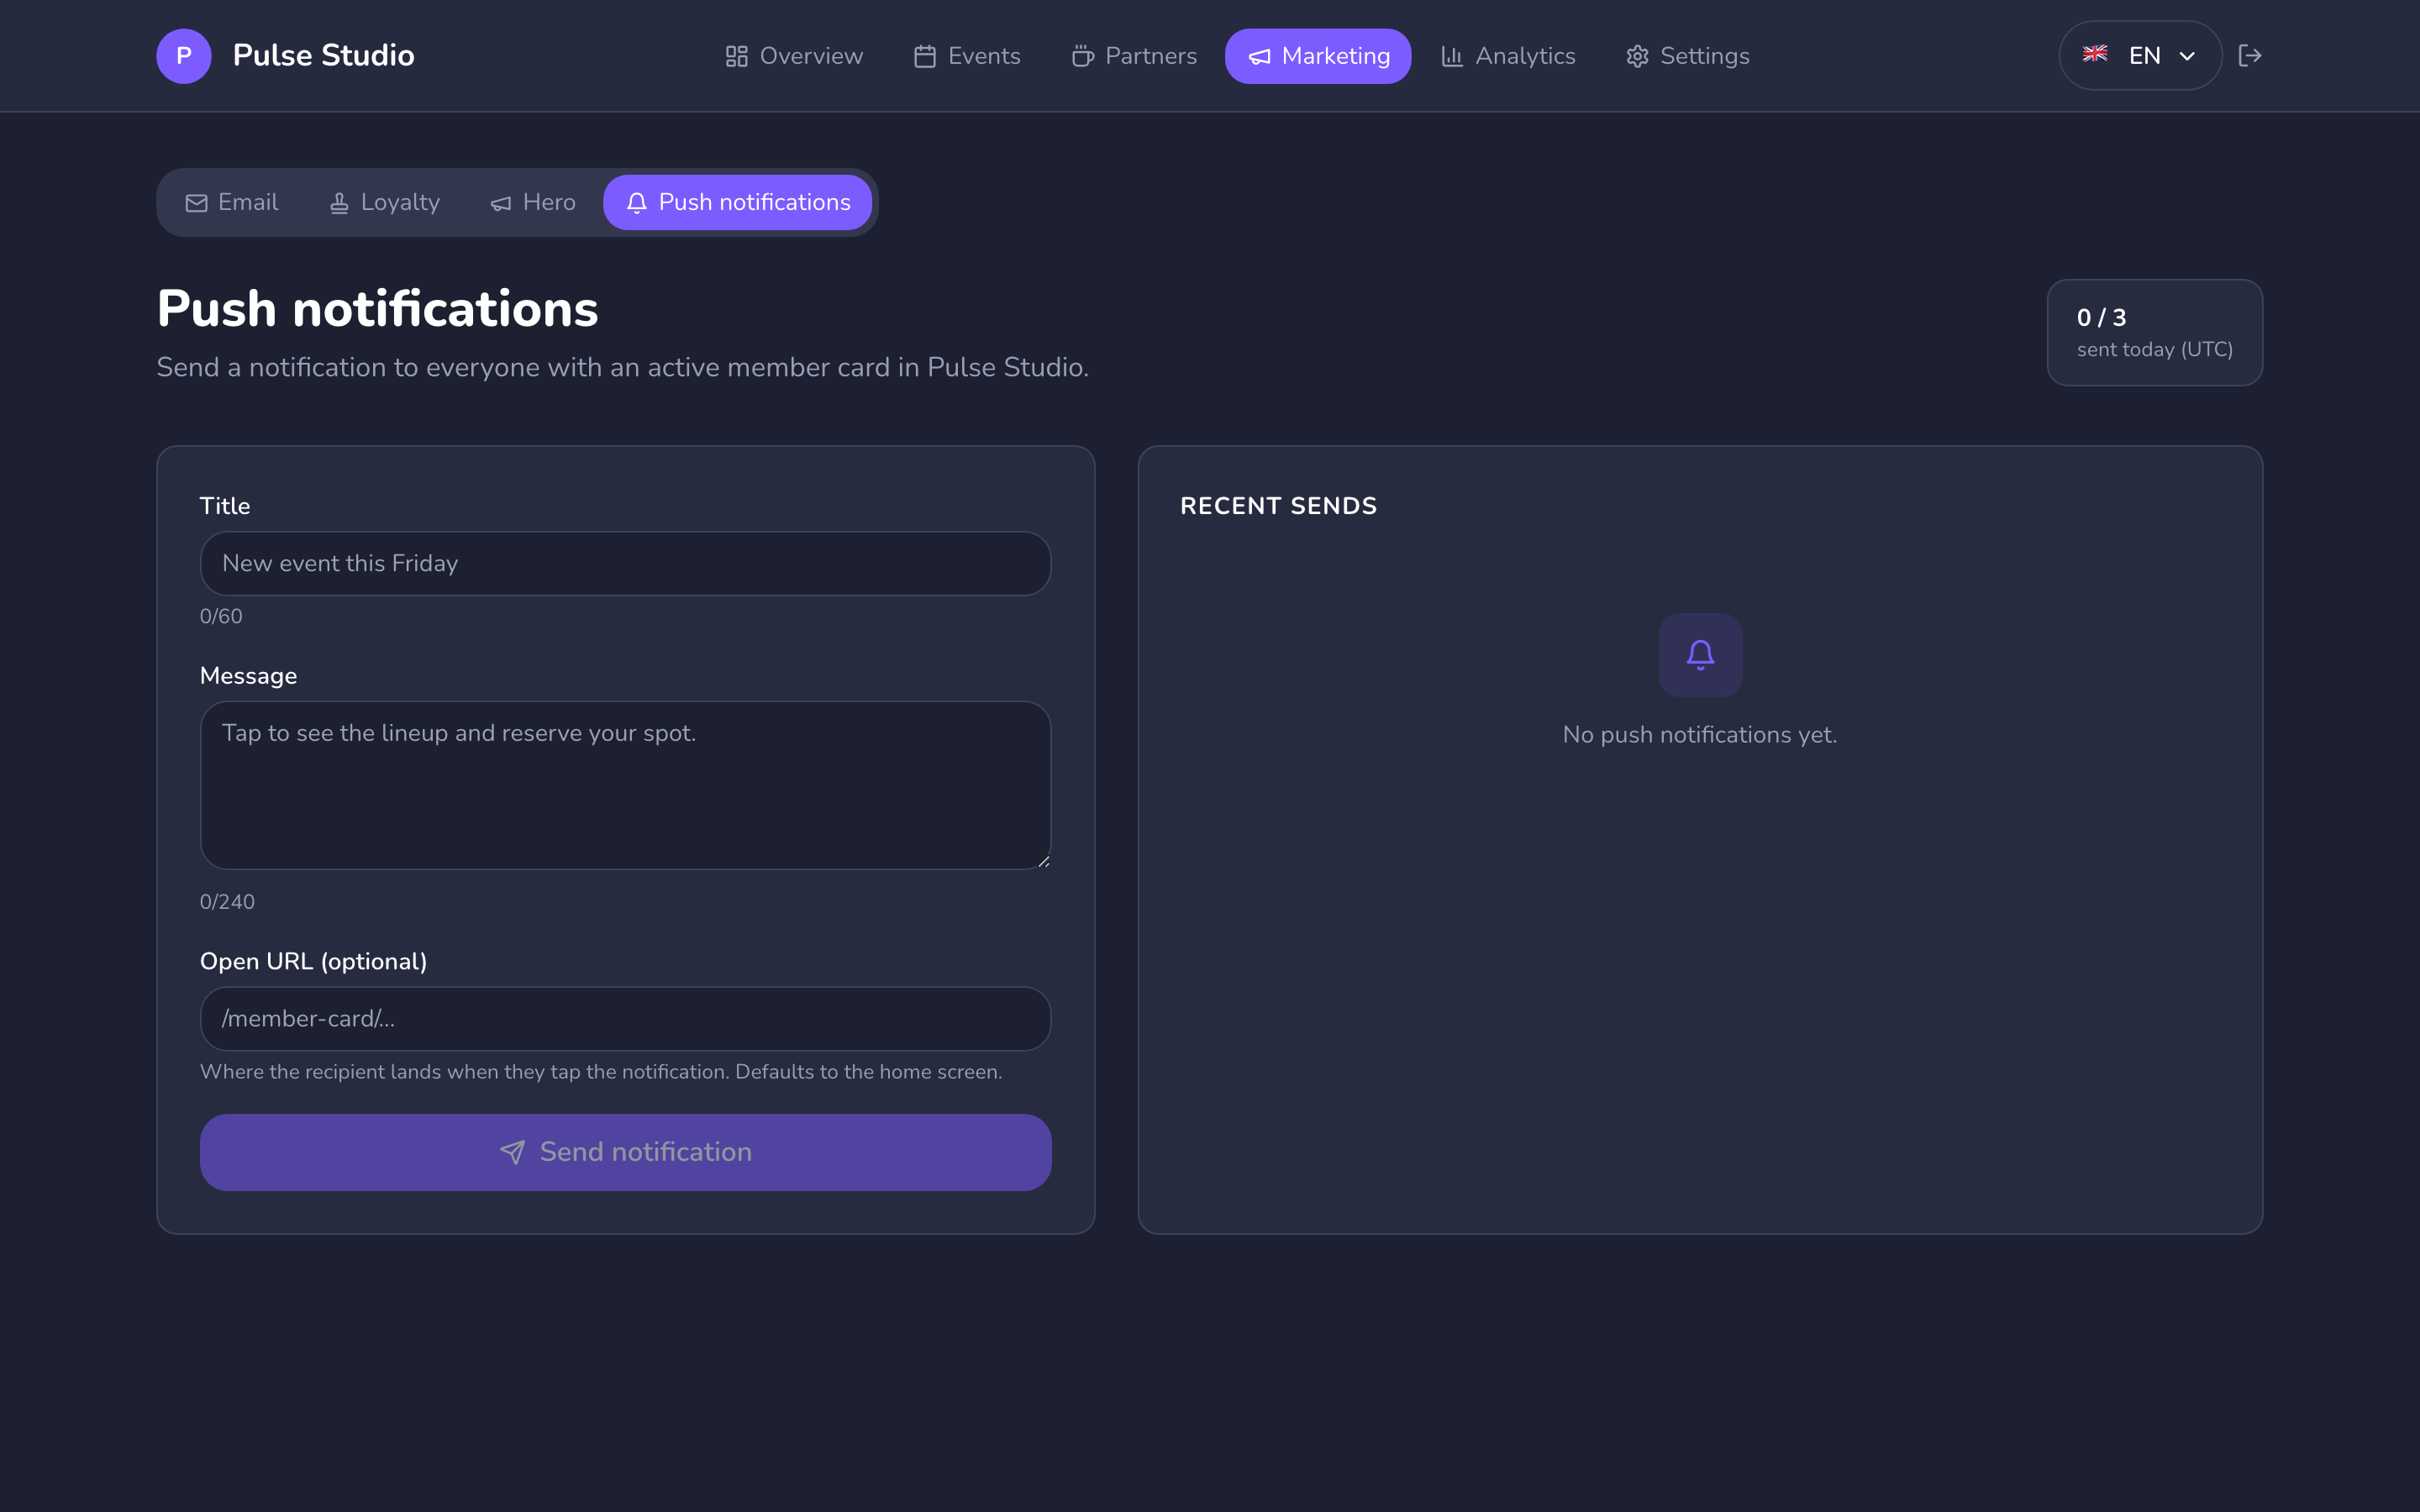Click the 'Send a notification to everyone' subtitle
The width and height of the screenshot is (2420, 1512).
(x=622, y=368)
